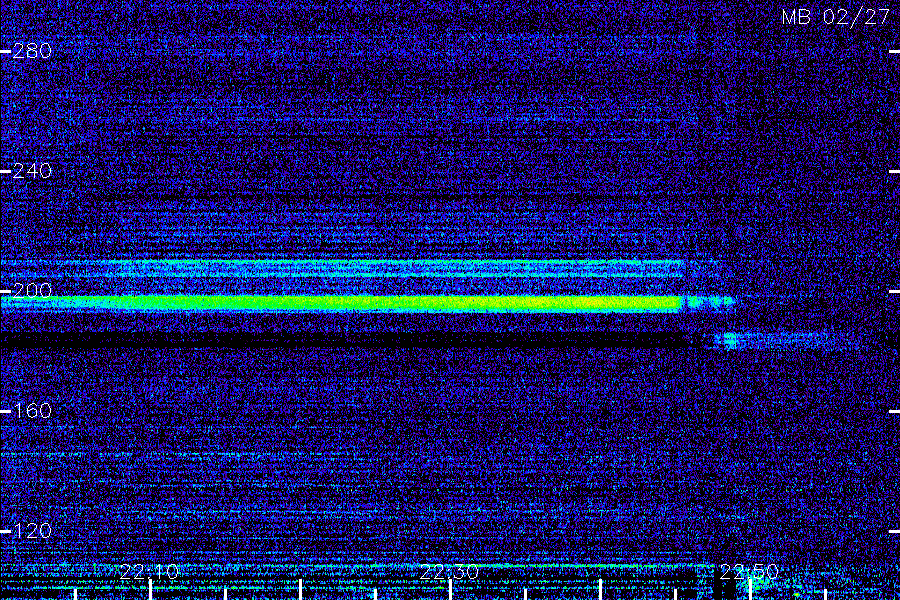
Task: Click the 22.10 time axis label
Action: tap(149, 571)
